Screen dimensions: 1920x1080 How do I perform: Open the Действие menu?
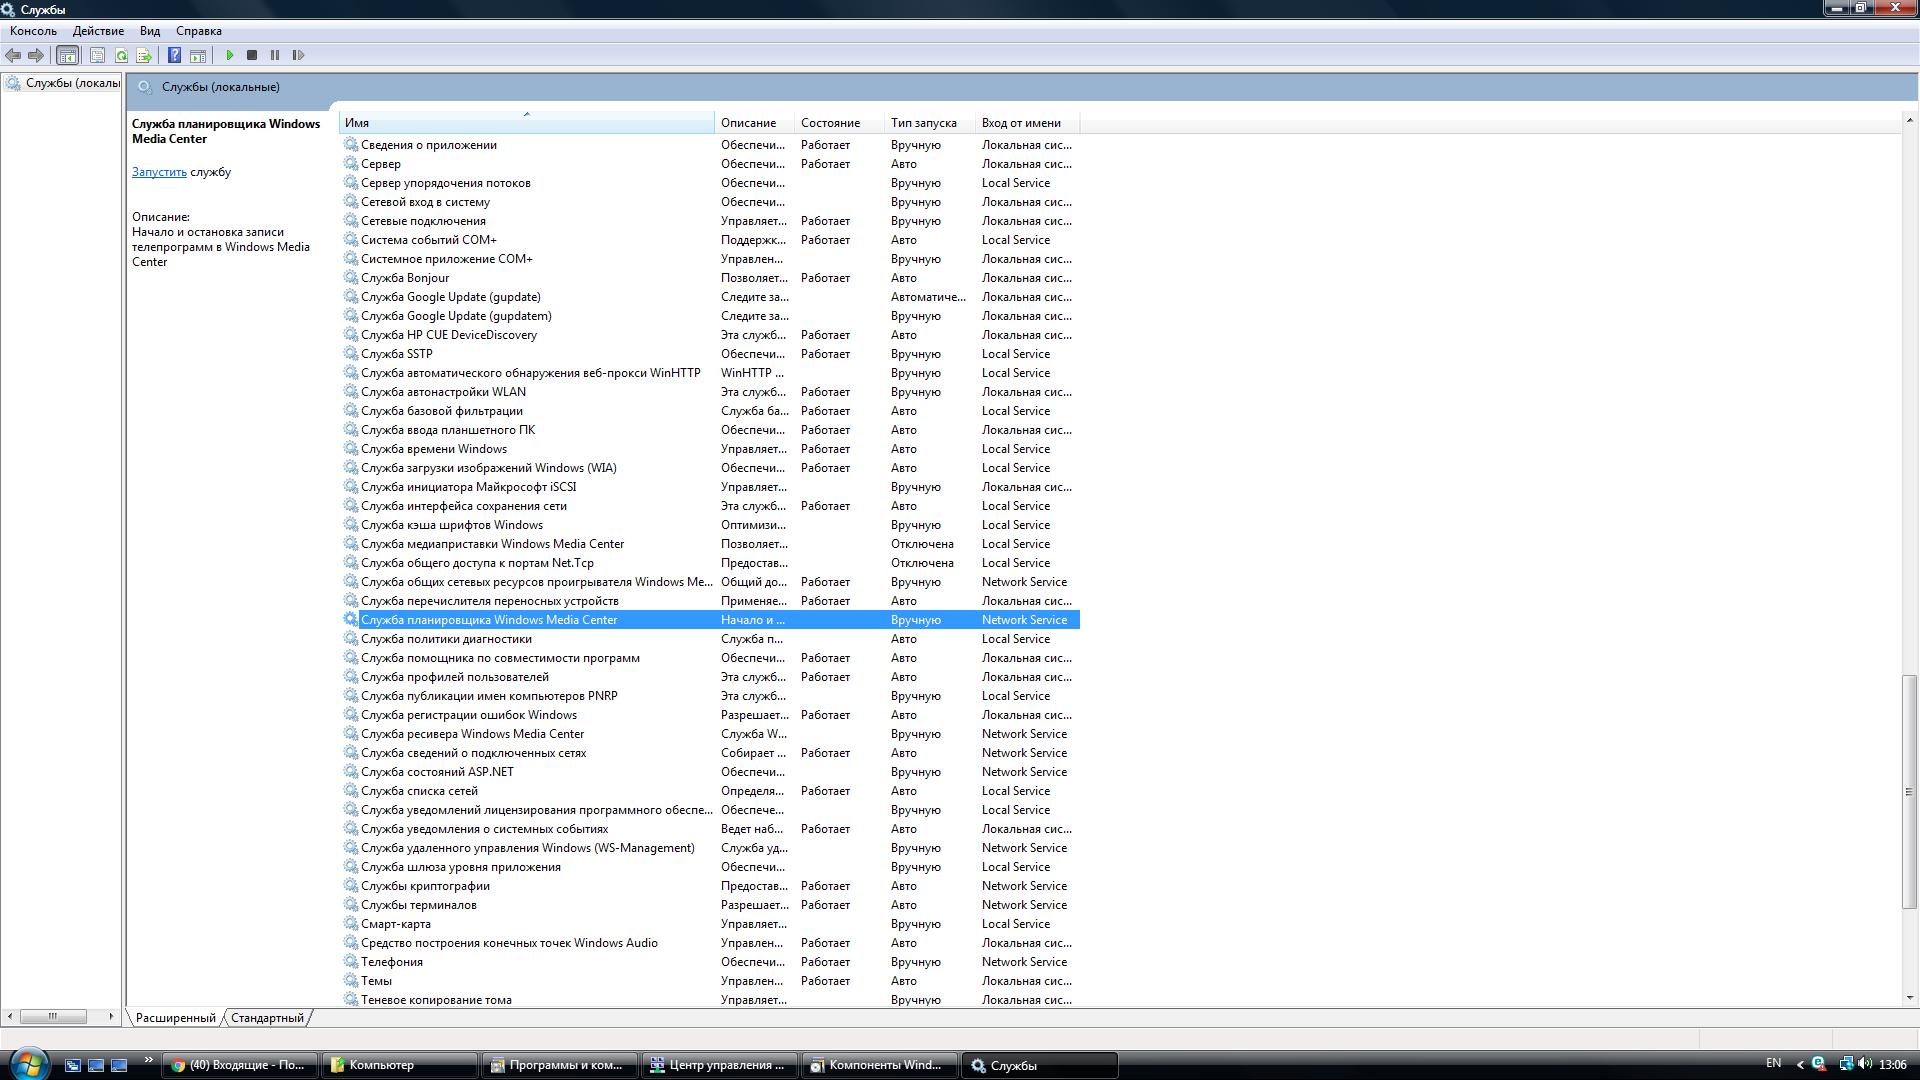point(98,31)
